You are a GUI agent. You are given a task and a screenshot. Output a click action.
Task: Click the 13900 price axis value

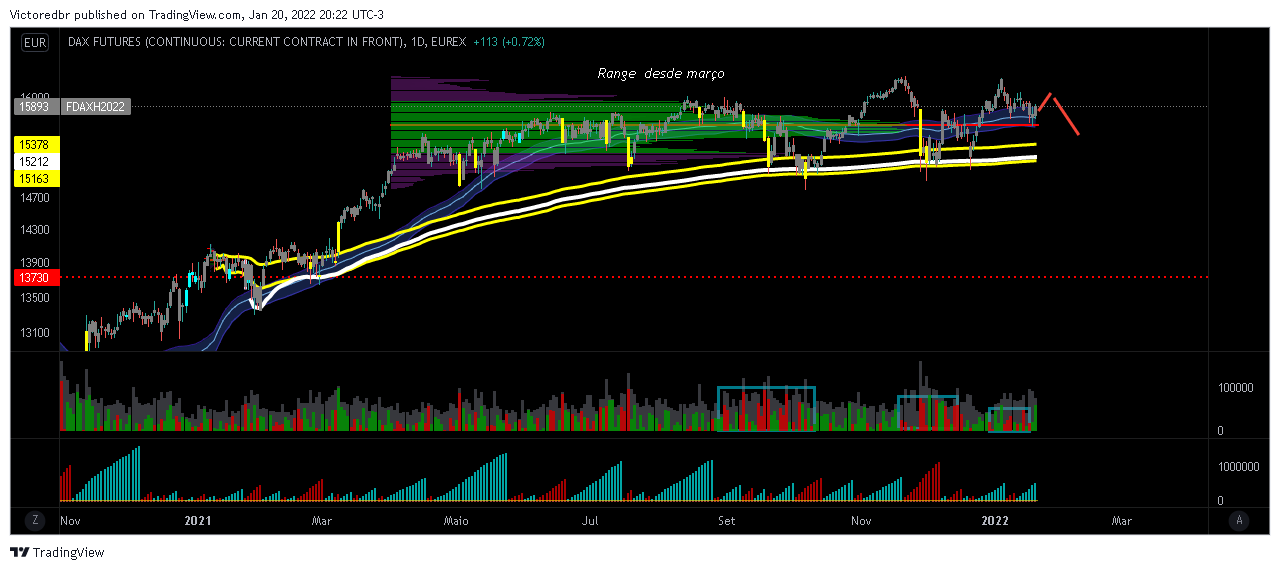(35, 262)
